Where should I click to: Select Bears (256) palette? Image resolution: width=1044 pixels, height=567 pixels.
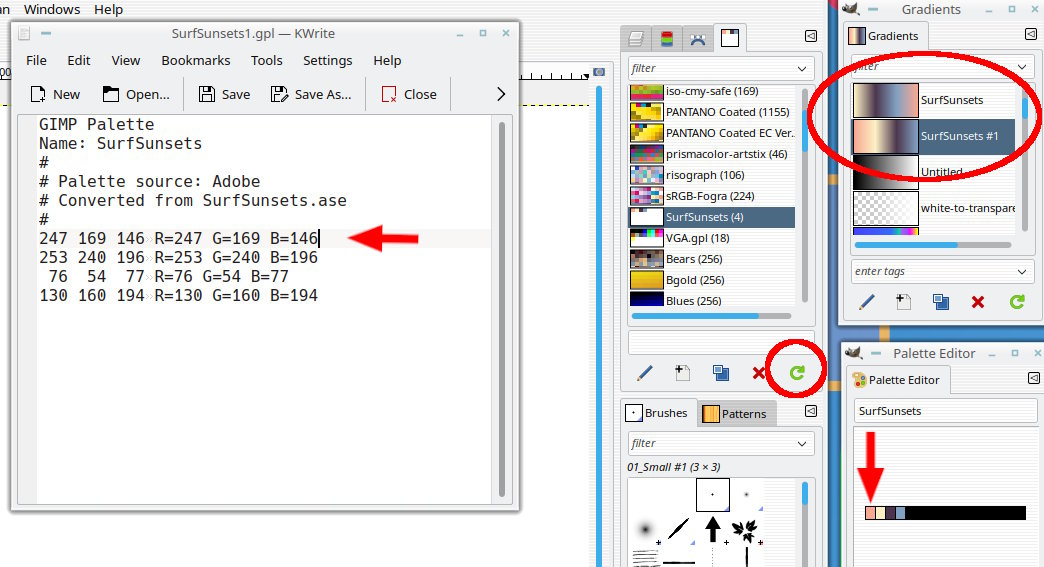point(712,259)
